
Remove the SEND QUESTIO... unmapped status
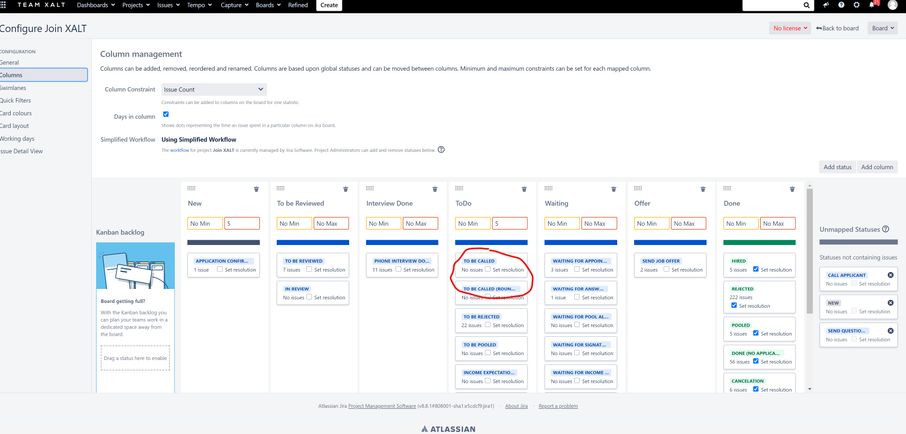(890, 331)
